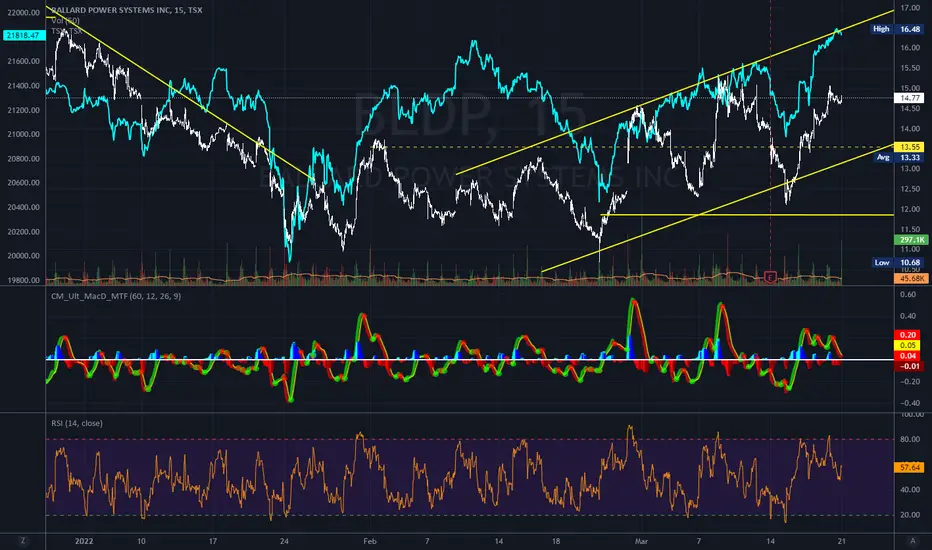932x550 pixels.
Task: Click the orange 45.68K volume average label
Action: tap(911, 278)
